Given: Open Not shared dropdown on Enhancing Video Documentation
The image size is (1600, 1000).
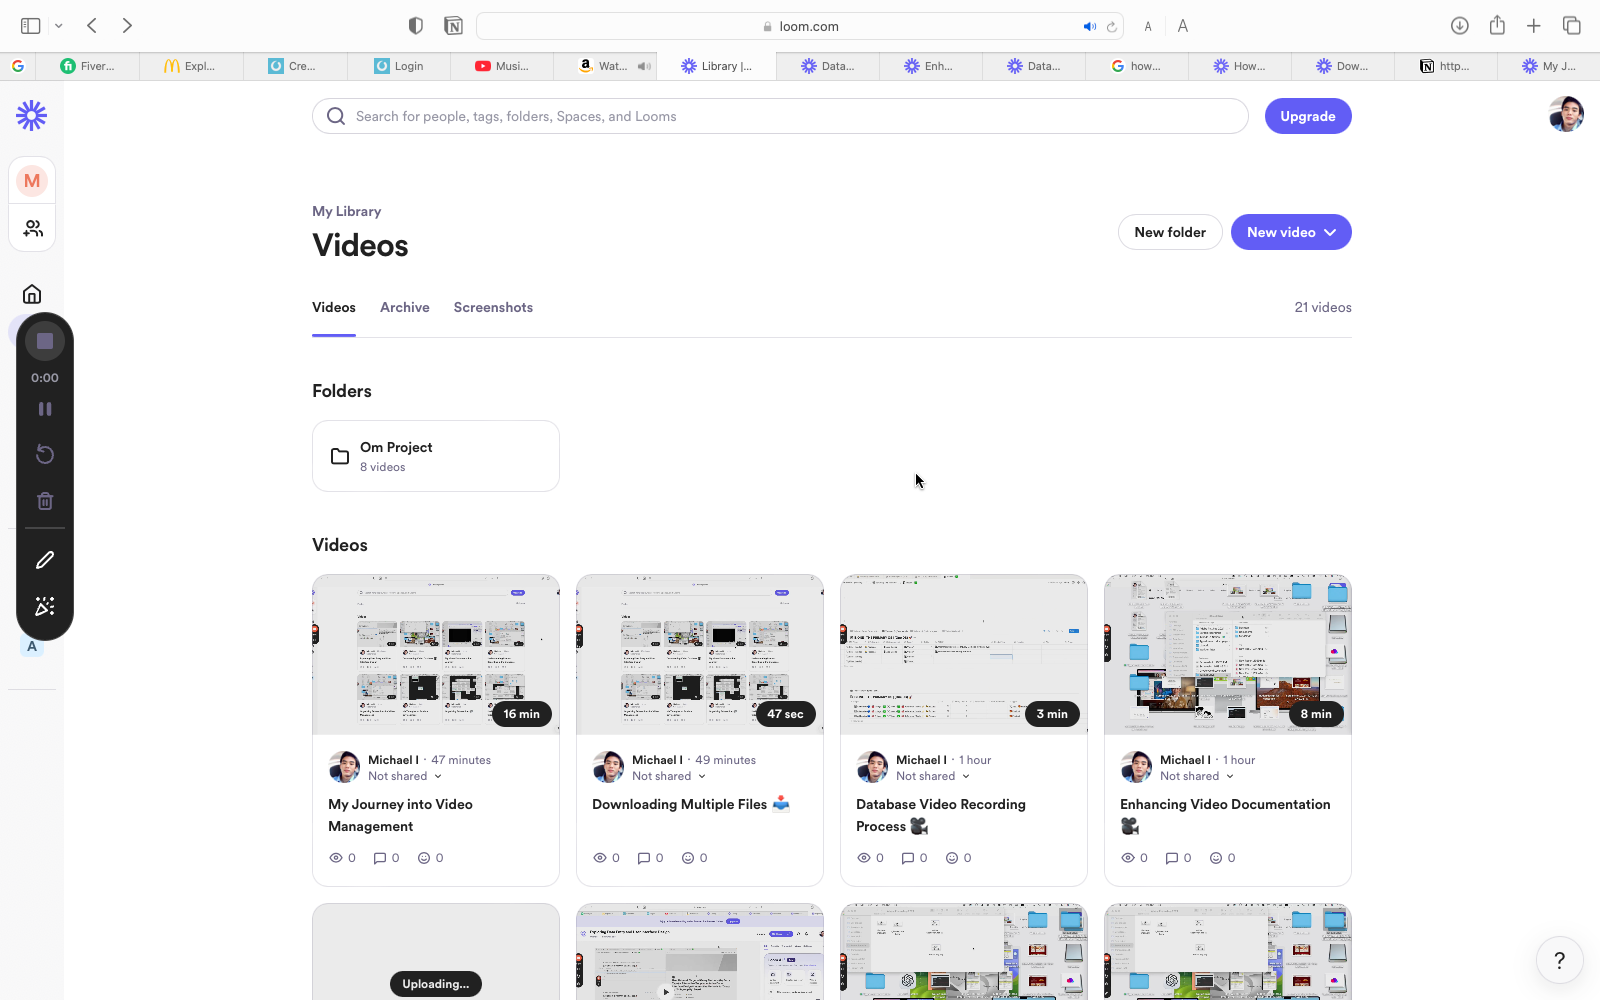Looking at the screenshot, I should coord(1197,776).
